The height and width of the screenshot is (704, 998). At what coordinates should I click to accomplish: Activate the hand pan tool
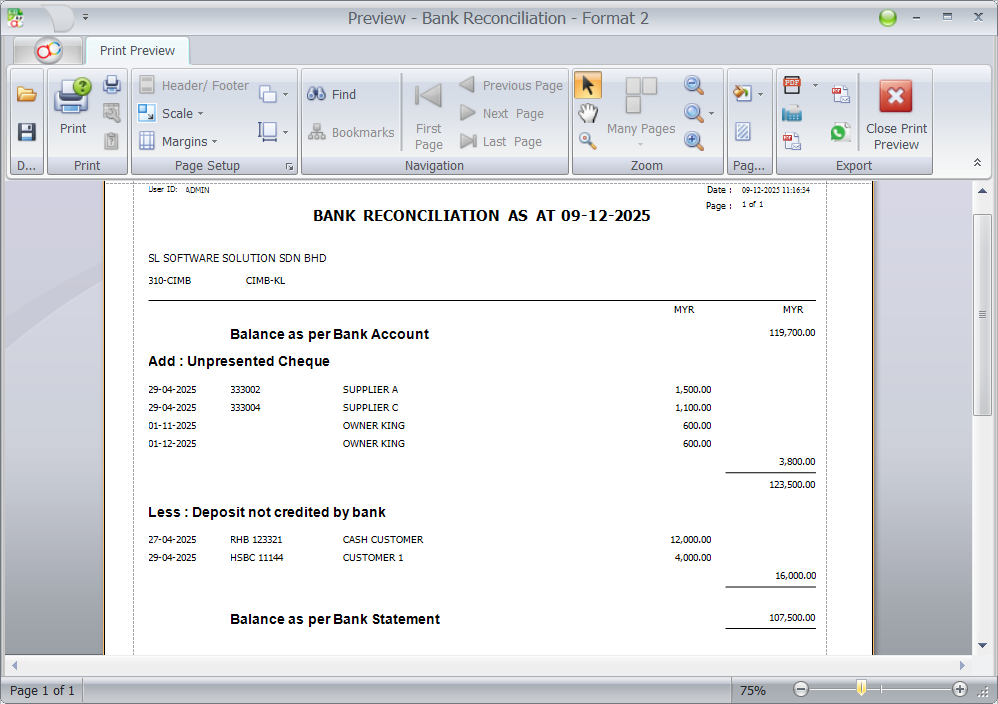[588, 112]
